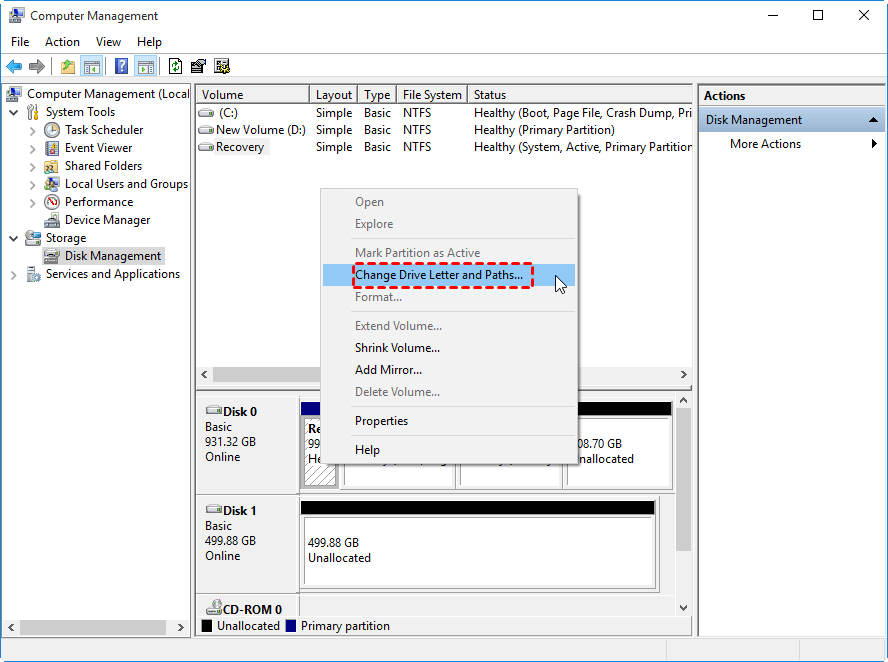Click the Computer Management title bar icon

16,15
